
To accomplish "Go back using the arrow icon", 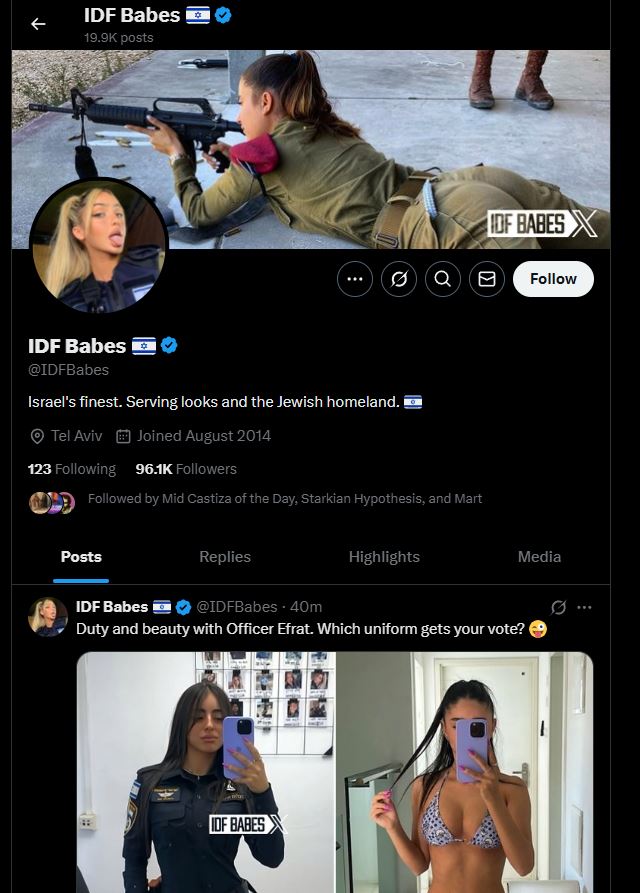I will (x=38, y=24).
